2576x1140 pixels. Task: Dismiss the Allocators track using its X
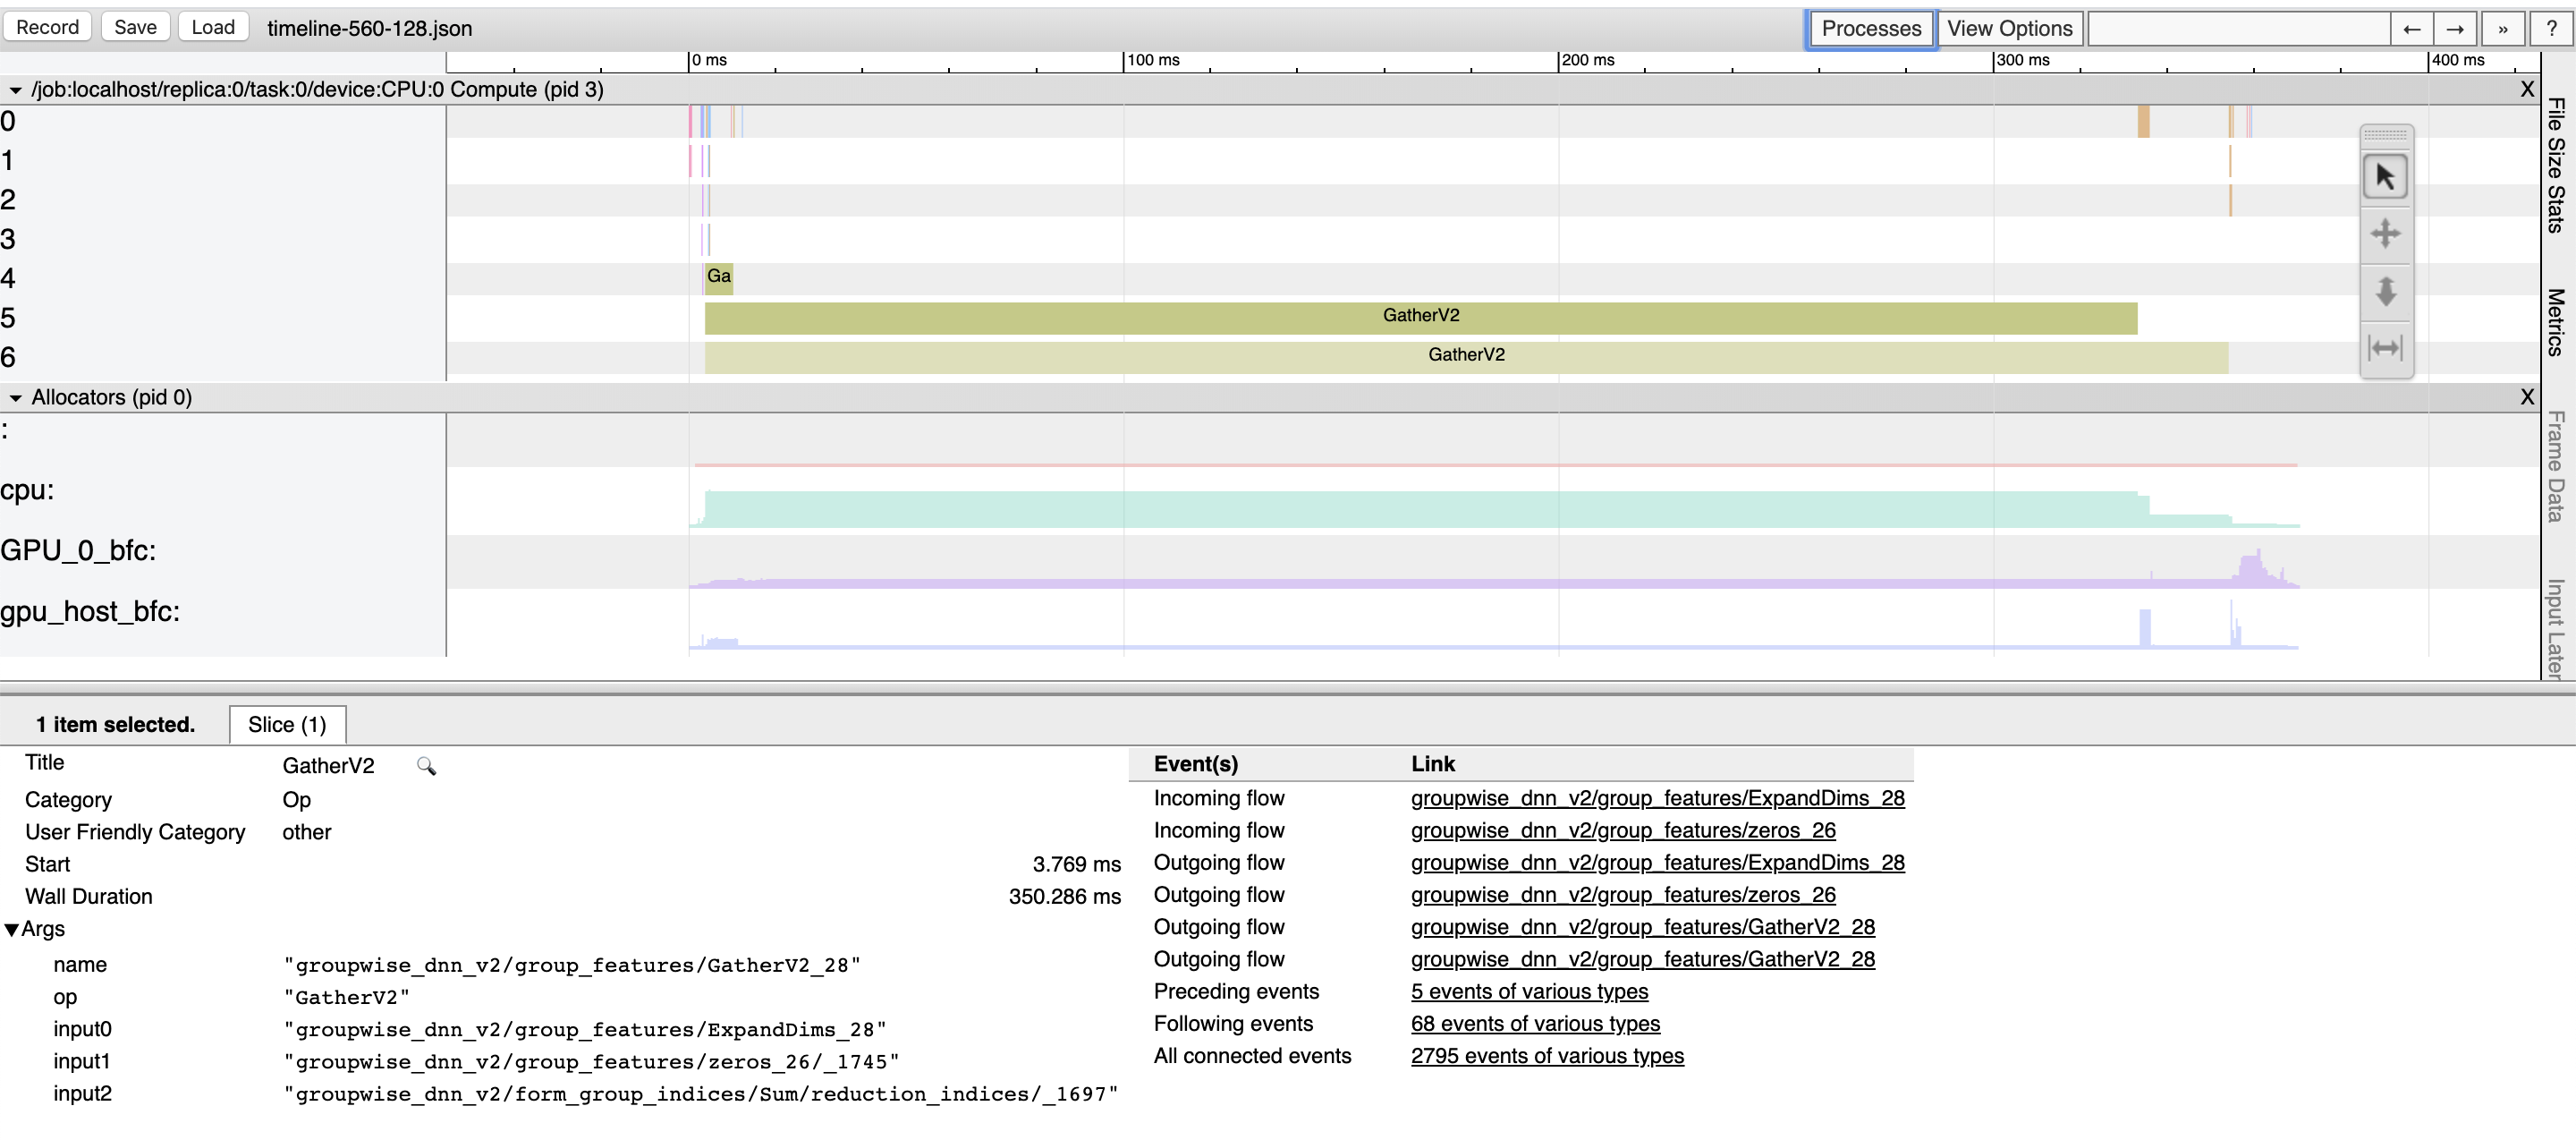click(2528, 397)
